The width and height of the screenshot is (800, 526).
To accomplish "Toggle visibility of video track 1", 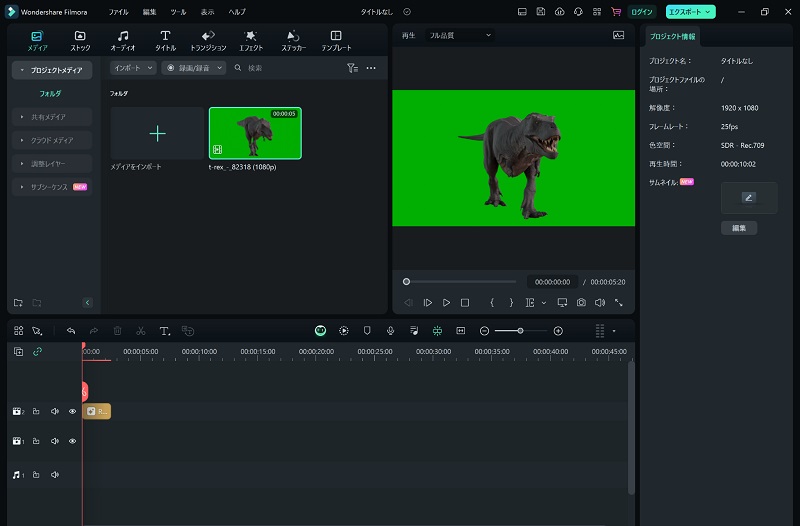I will [x=72, y=441].
